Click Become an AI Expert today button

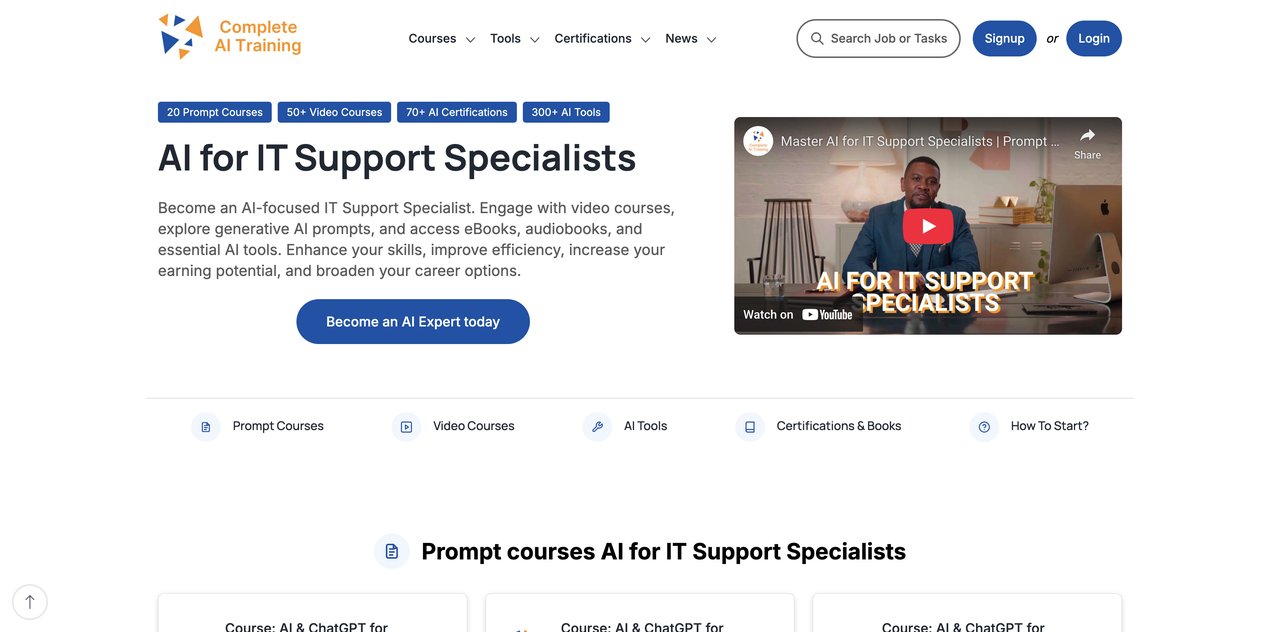tap(413, 322)
